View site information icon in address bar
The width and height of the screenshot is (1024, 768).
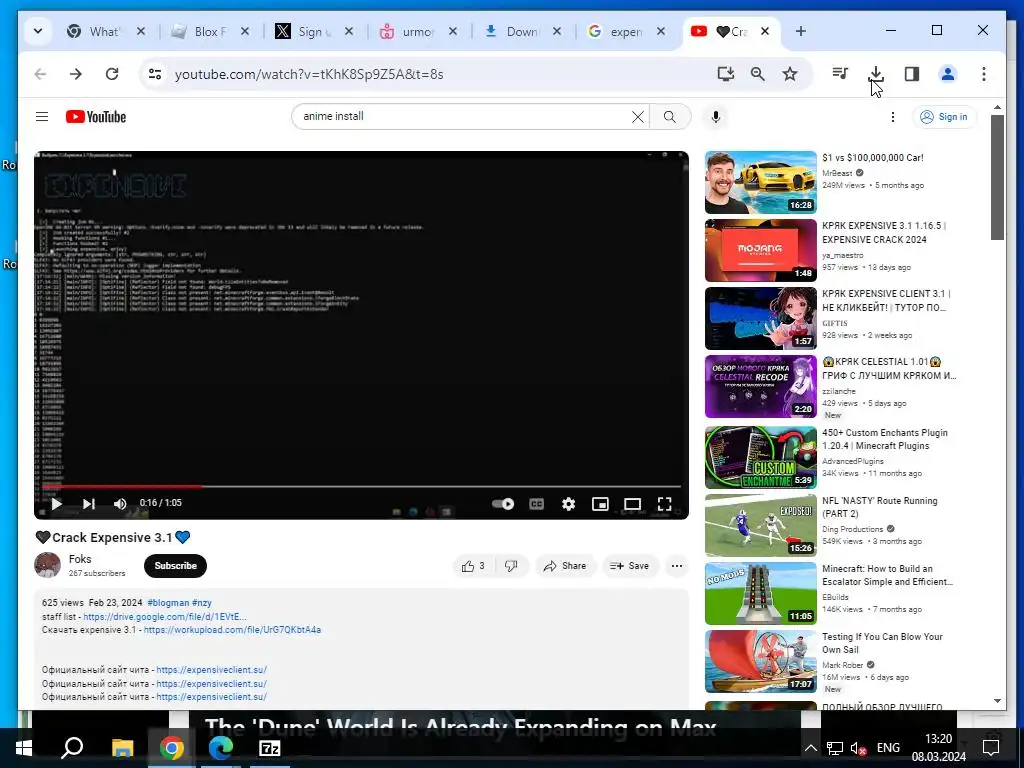point(155,74)
